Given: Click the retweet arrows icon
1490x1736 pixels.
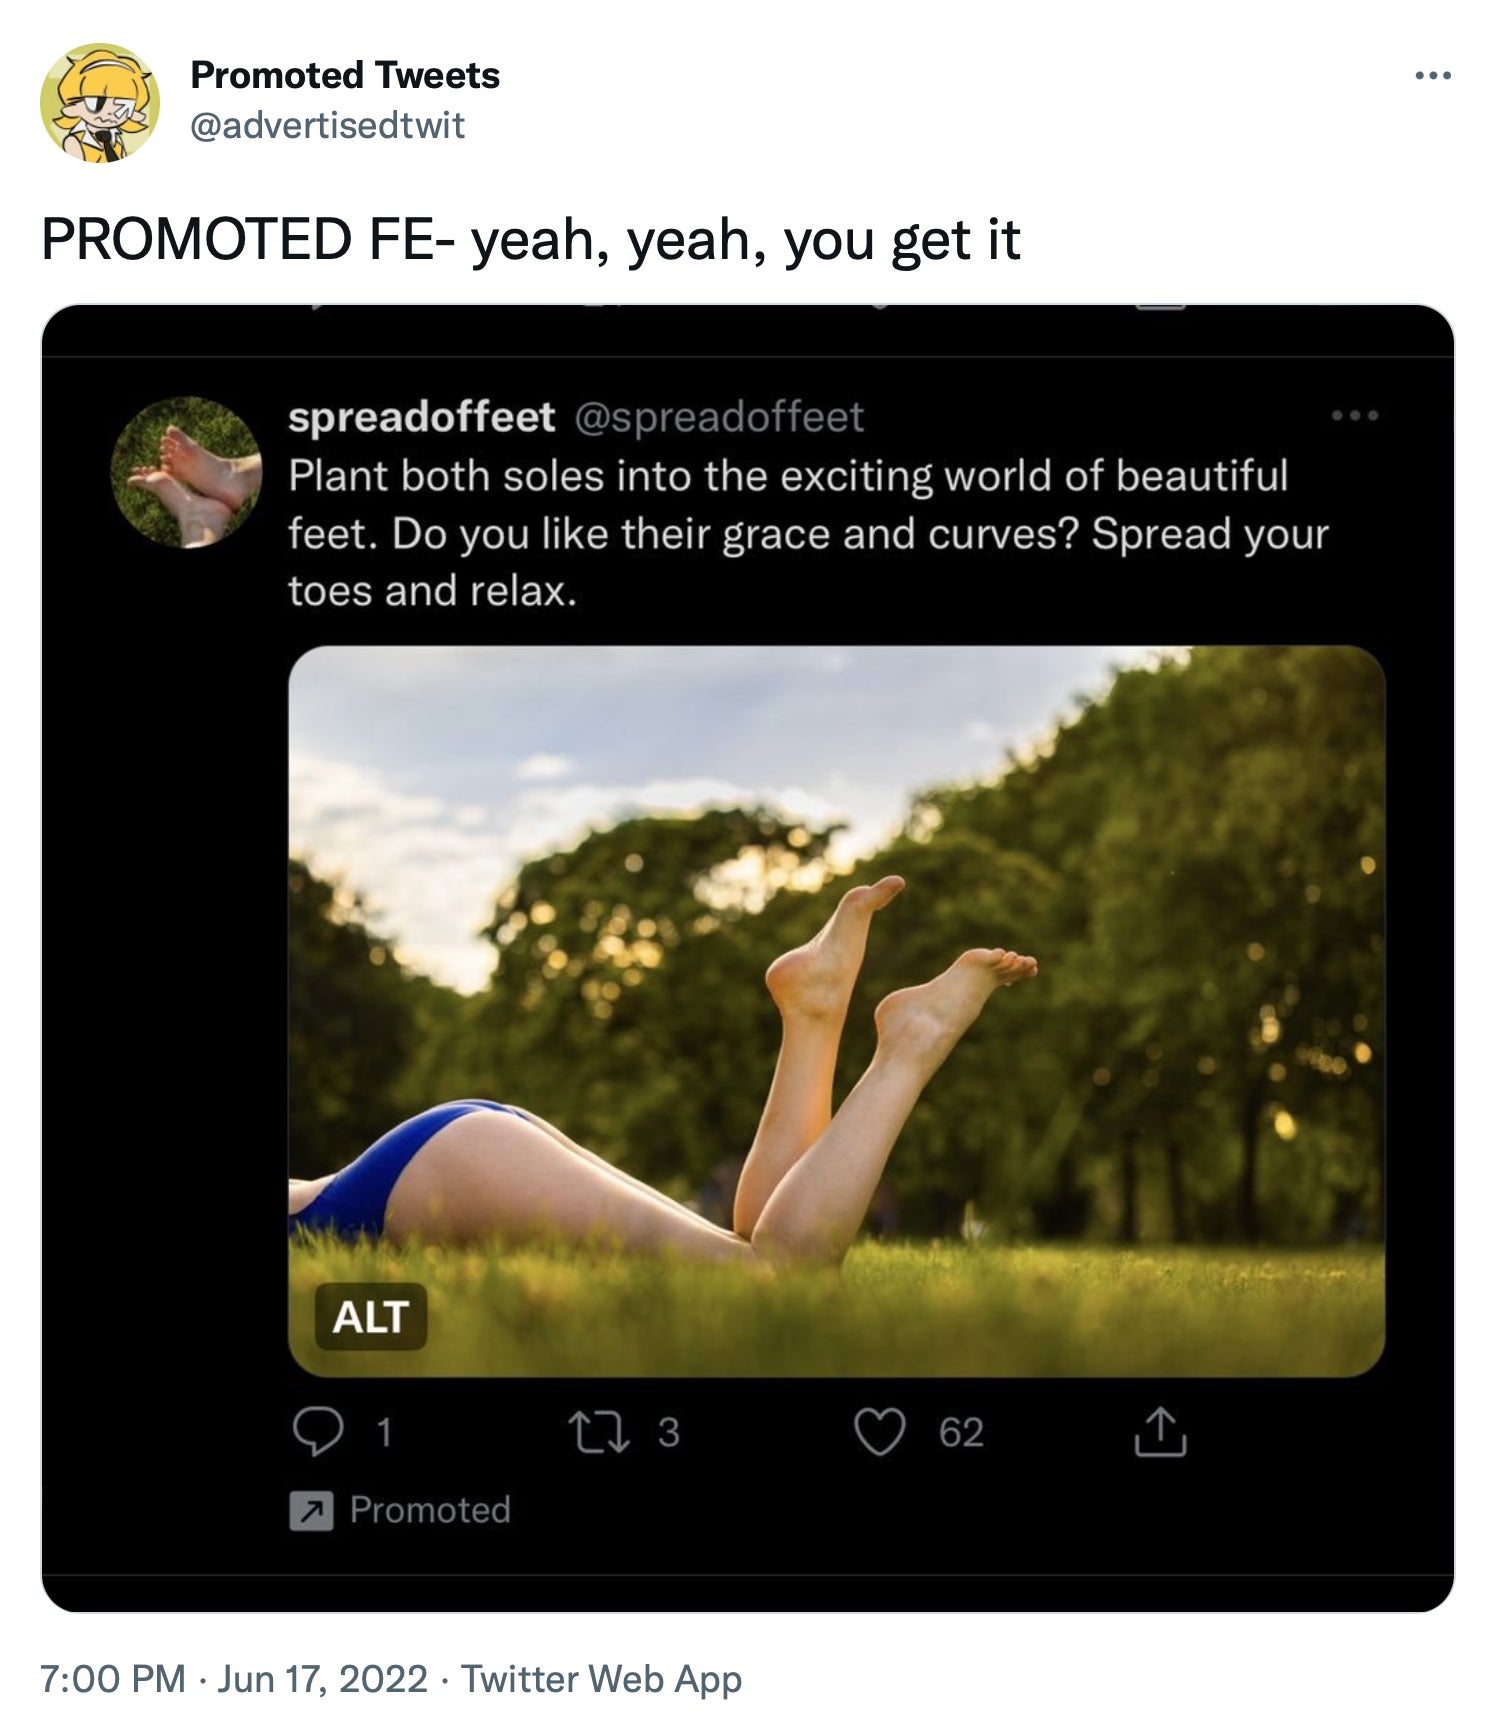Looking at the screenshot, I should pyautogui.click(x=598, y=1432).
